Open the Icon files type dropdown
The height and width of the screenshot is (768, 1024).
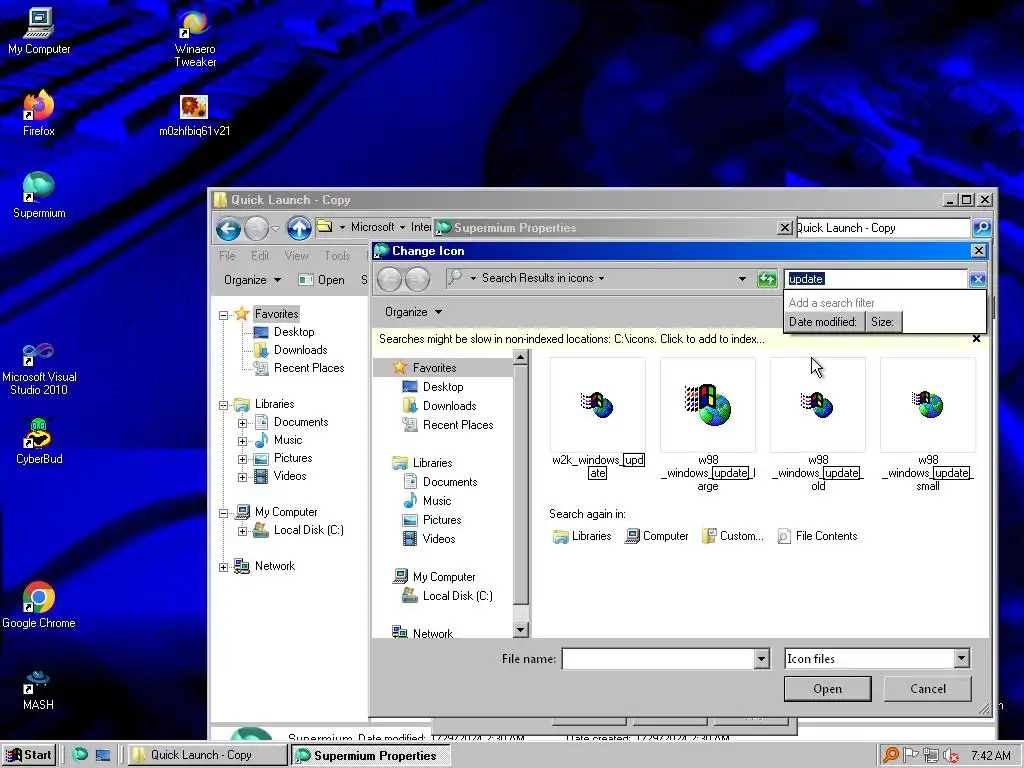[961, 658]
